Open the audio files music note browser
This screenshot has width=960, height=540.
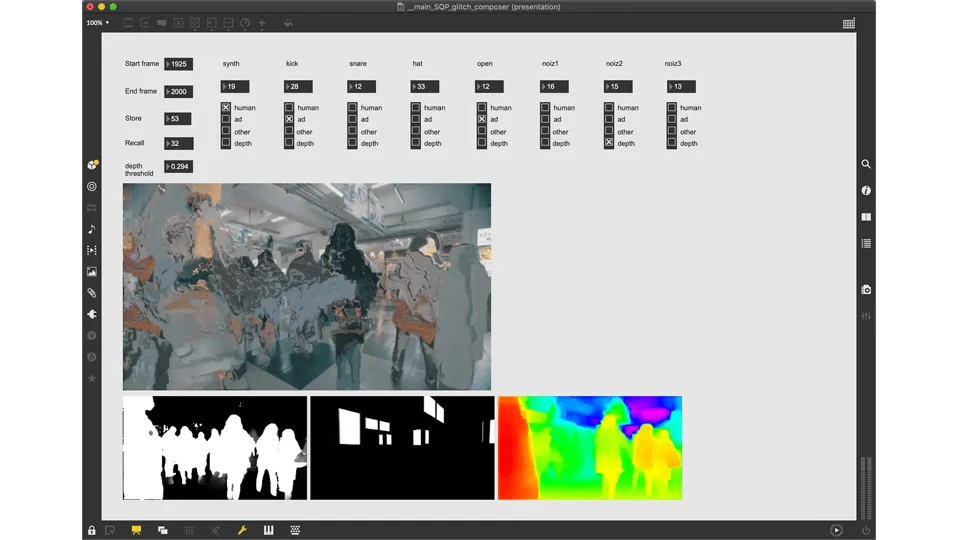[92, 228]
